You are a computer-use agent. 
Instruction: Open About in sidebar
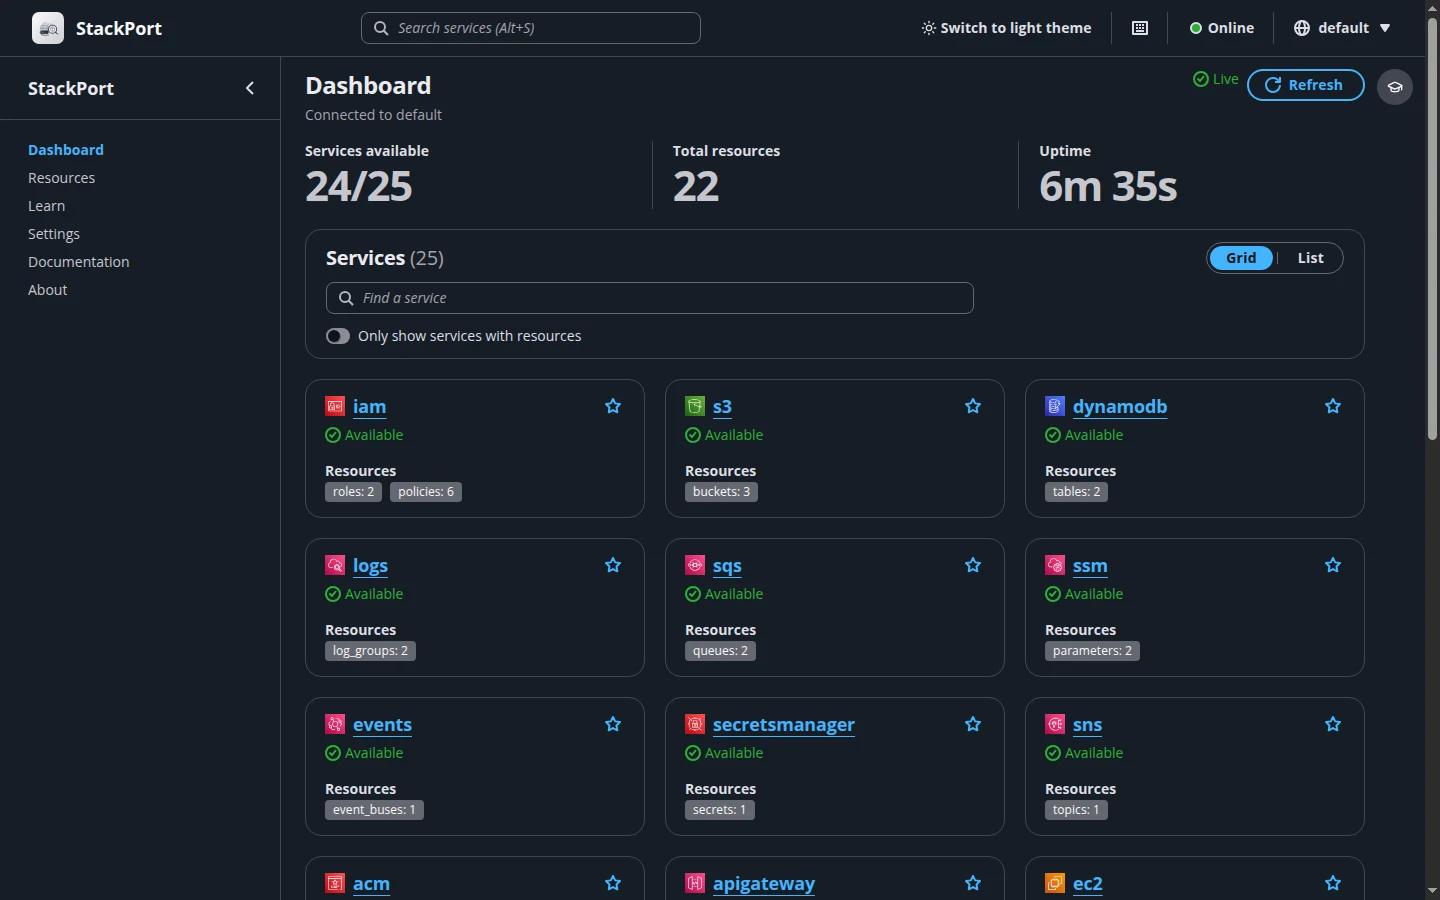48,290
